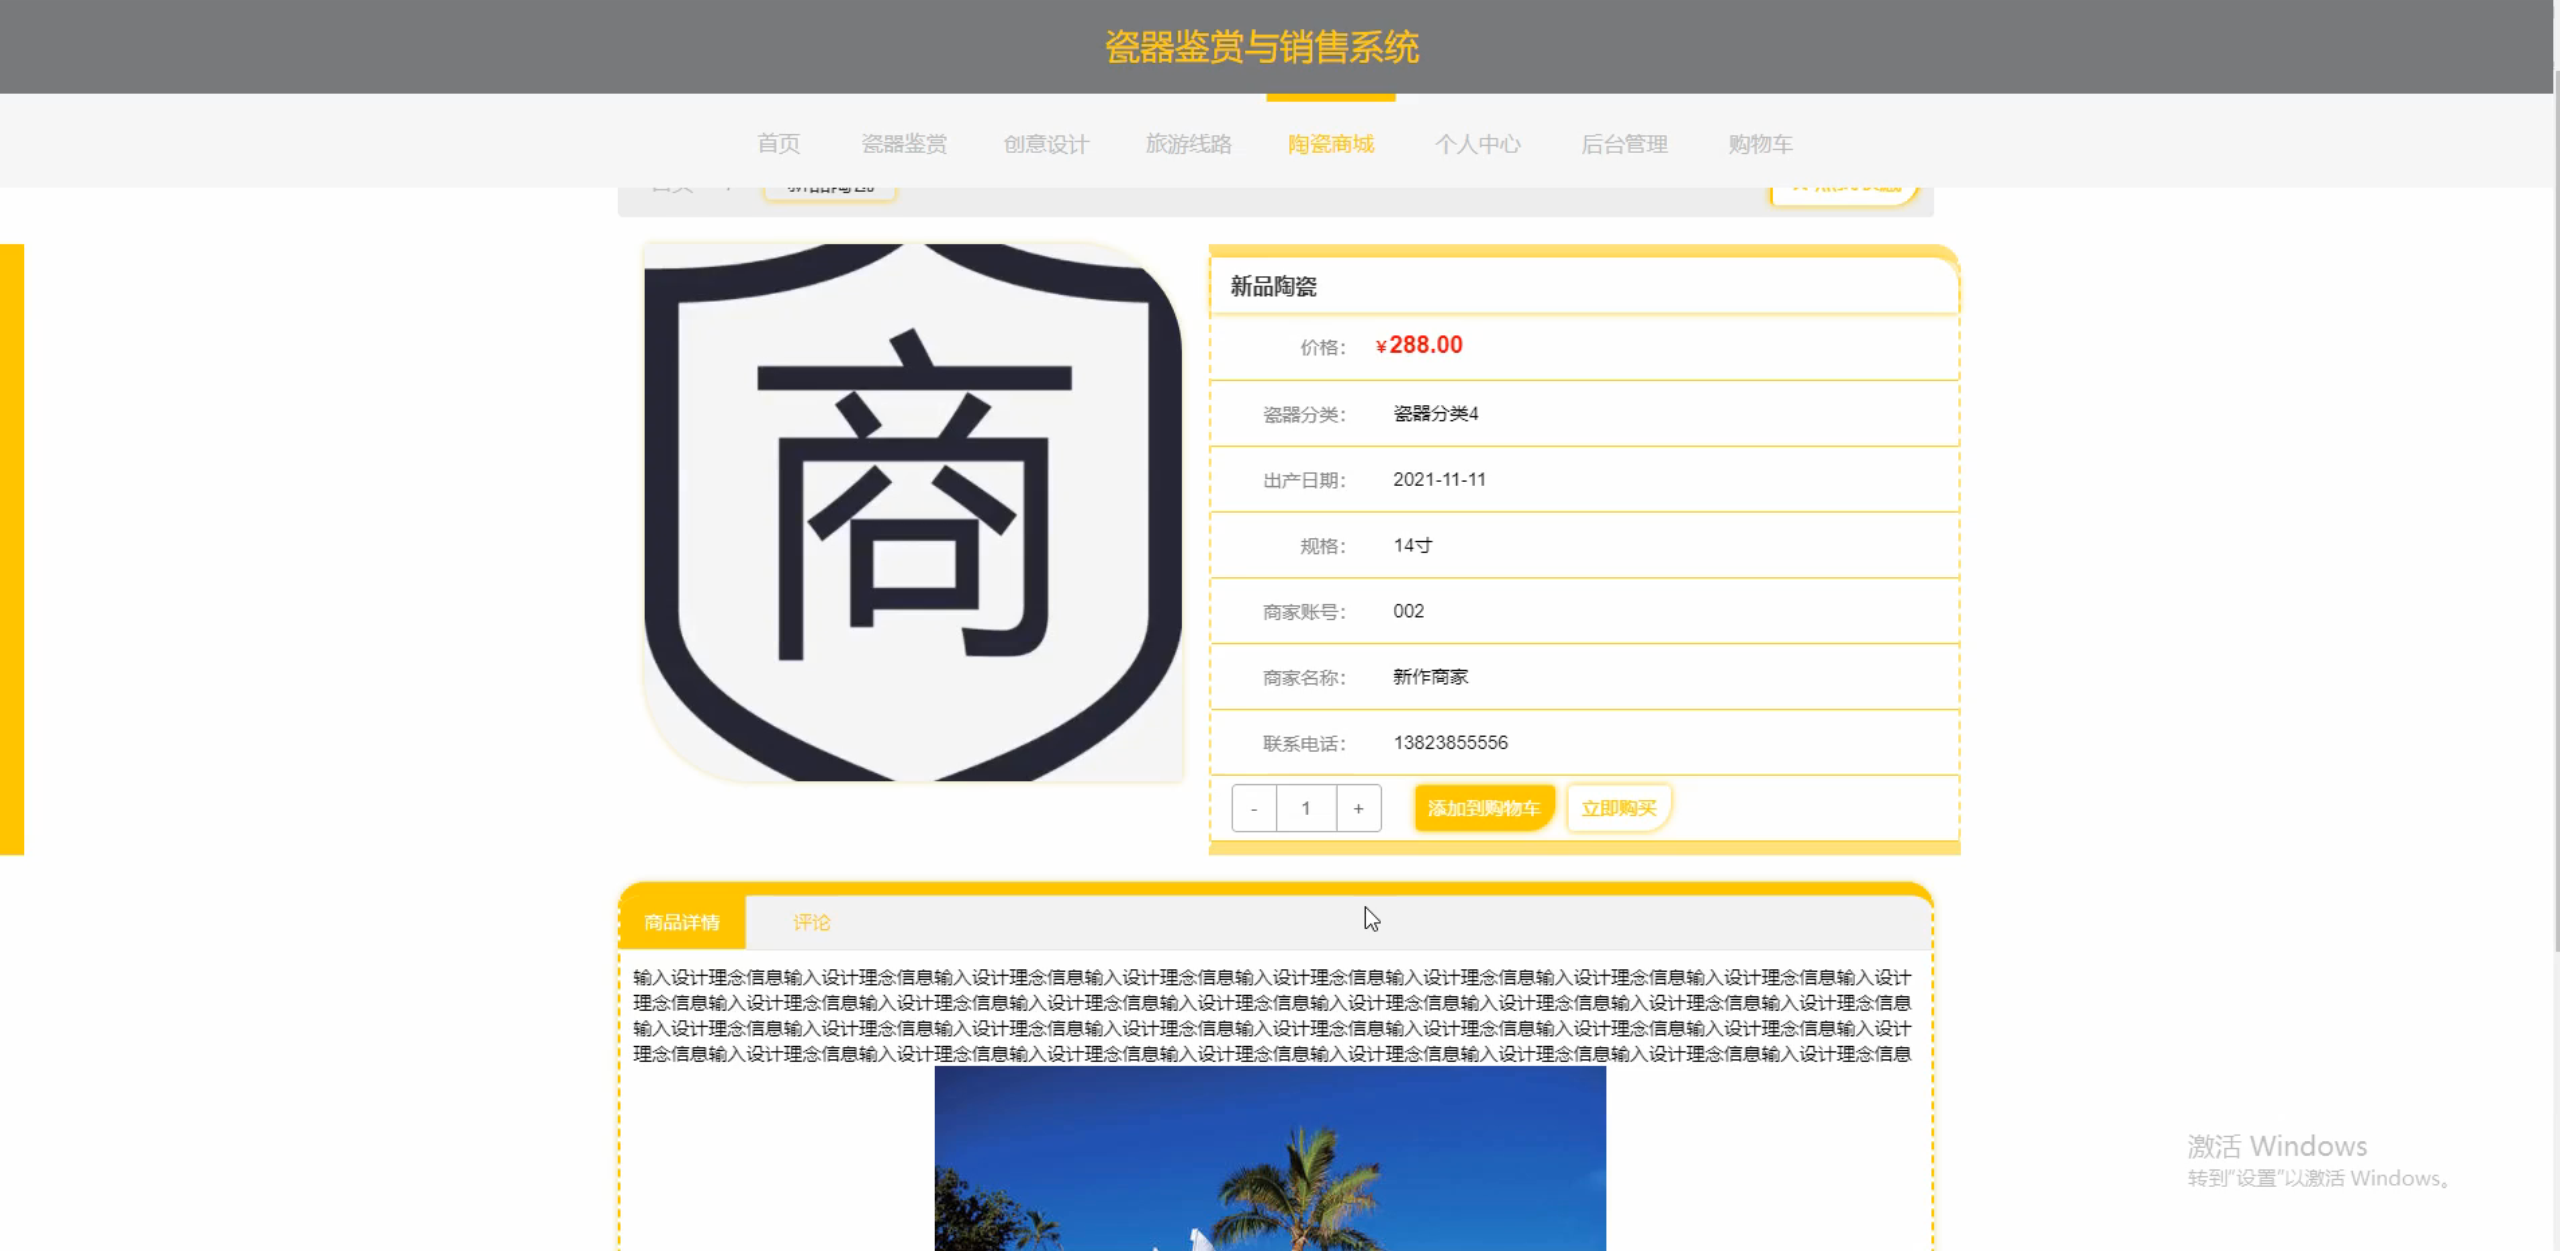Click the ¥288.00 price text
Viewport: 2560px width, 1251px height.
pos(1419,345)
